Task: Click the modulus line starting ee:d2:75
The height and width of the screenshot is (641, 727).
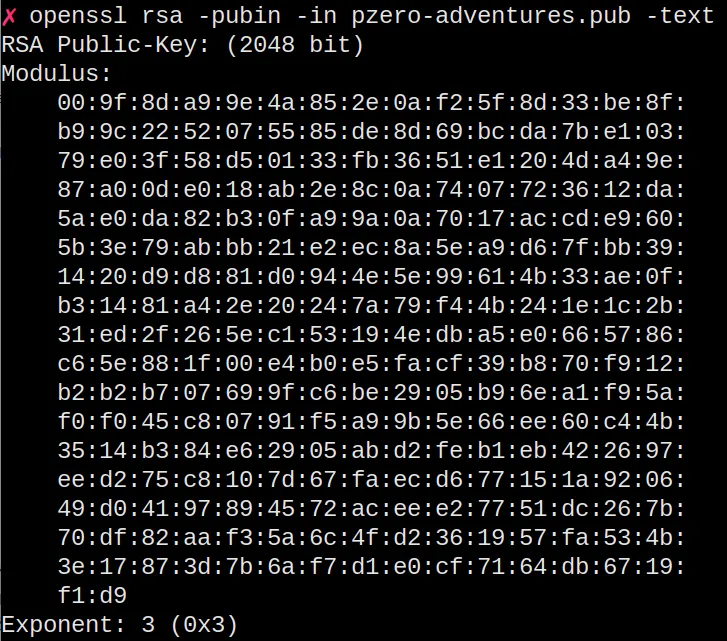Action: click(370, 480)
